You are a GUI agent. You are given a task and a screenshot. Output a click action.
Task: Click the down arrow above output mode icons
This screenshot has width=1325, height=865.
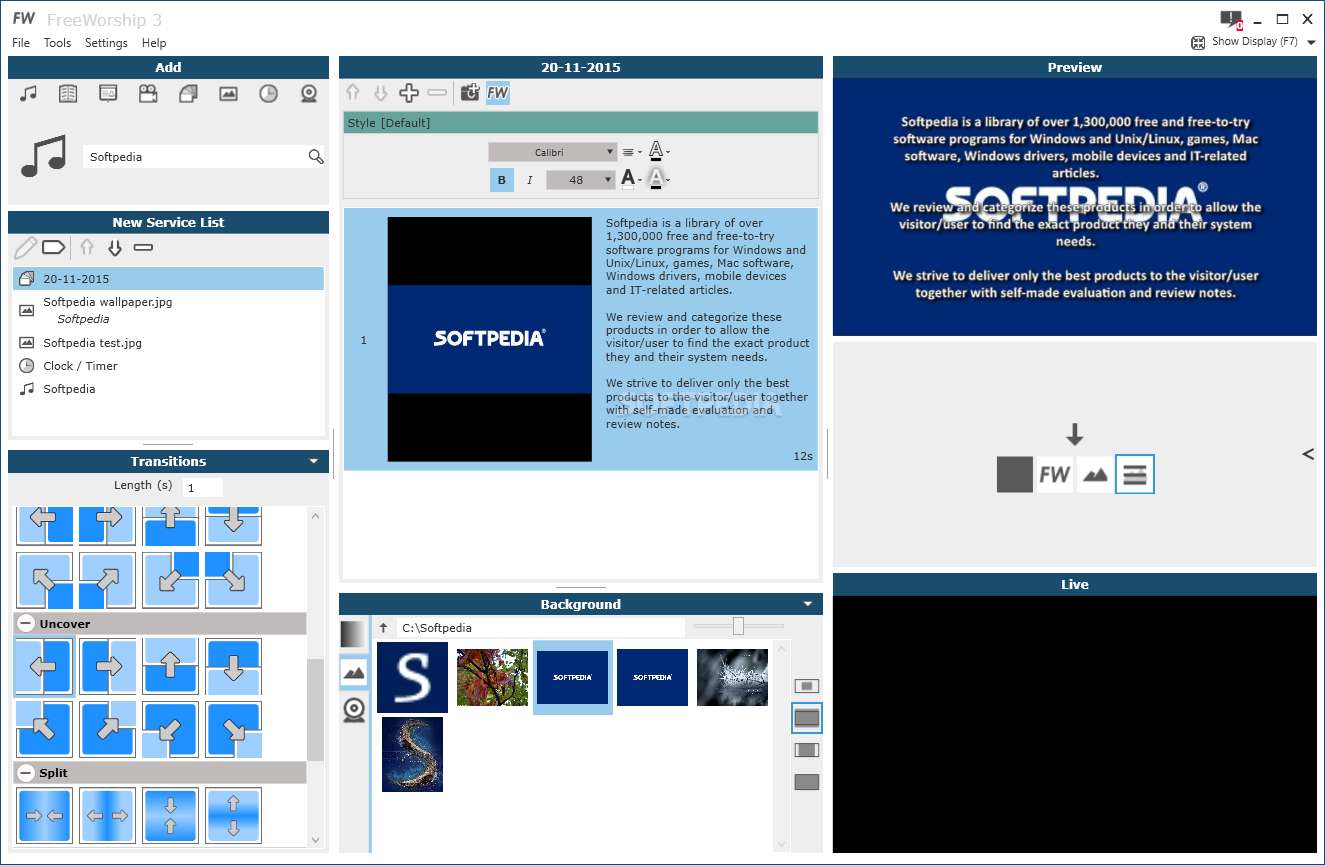[1075, 434]
